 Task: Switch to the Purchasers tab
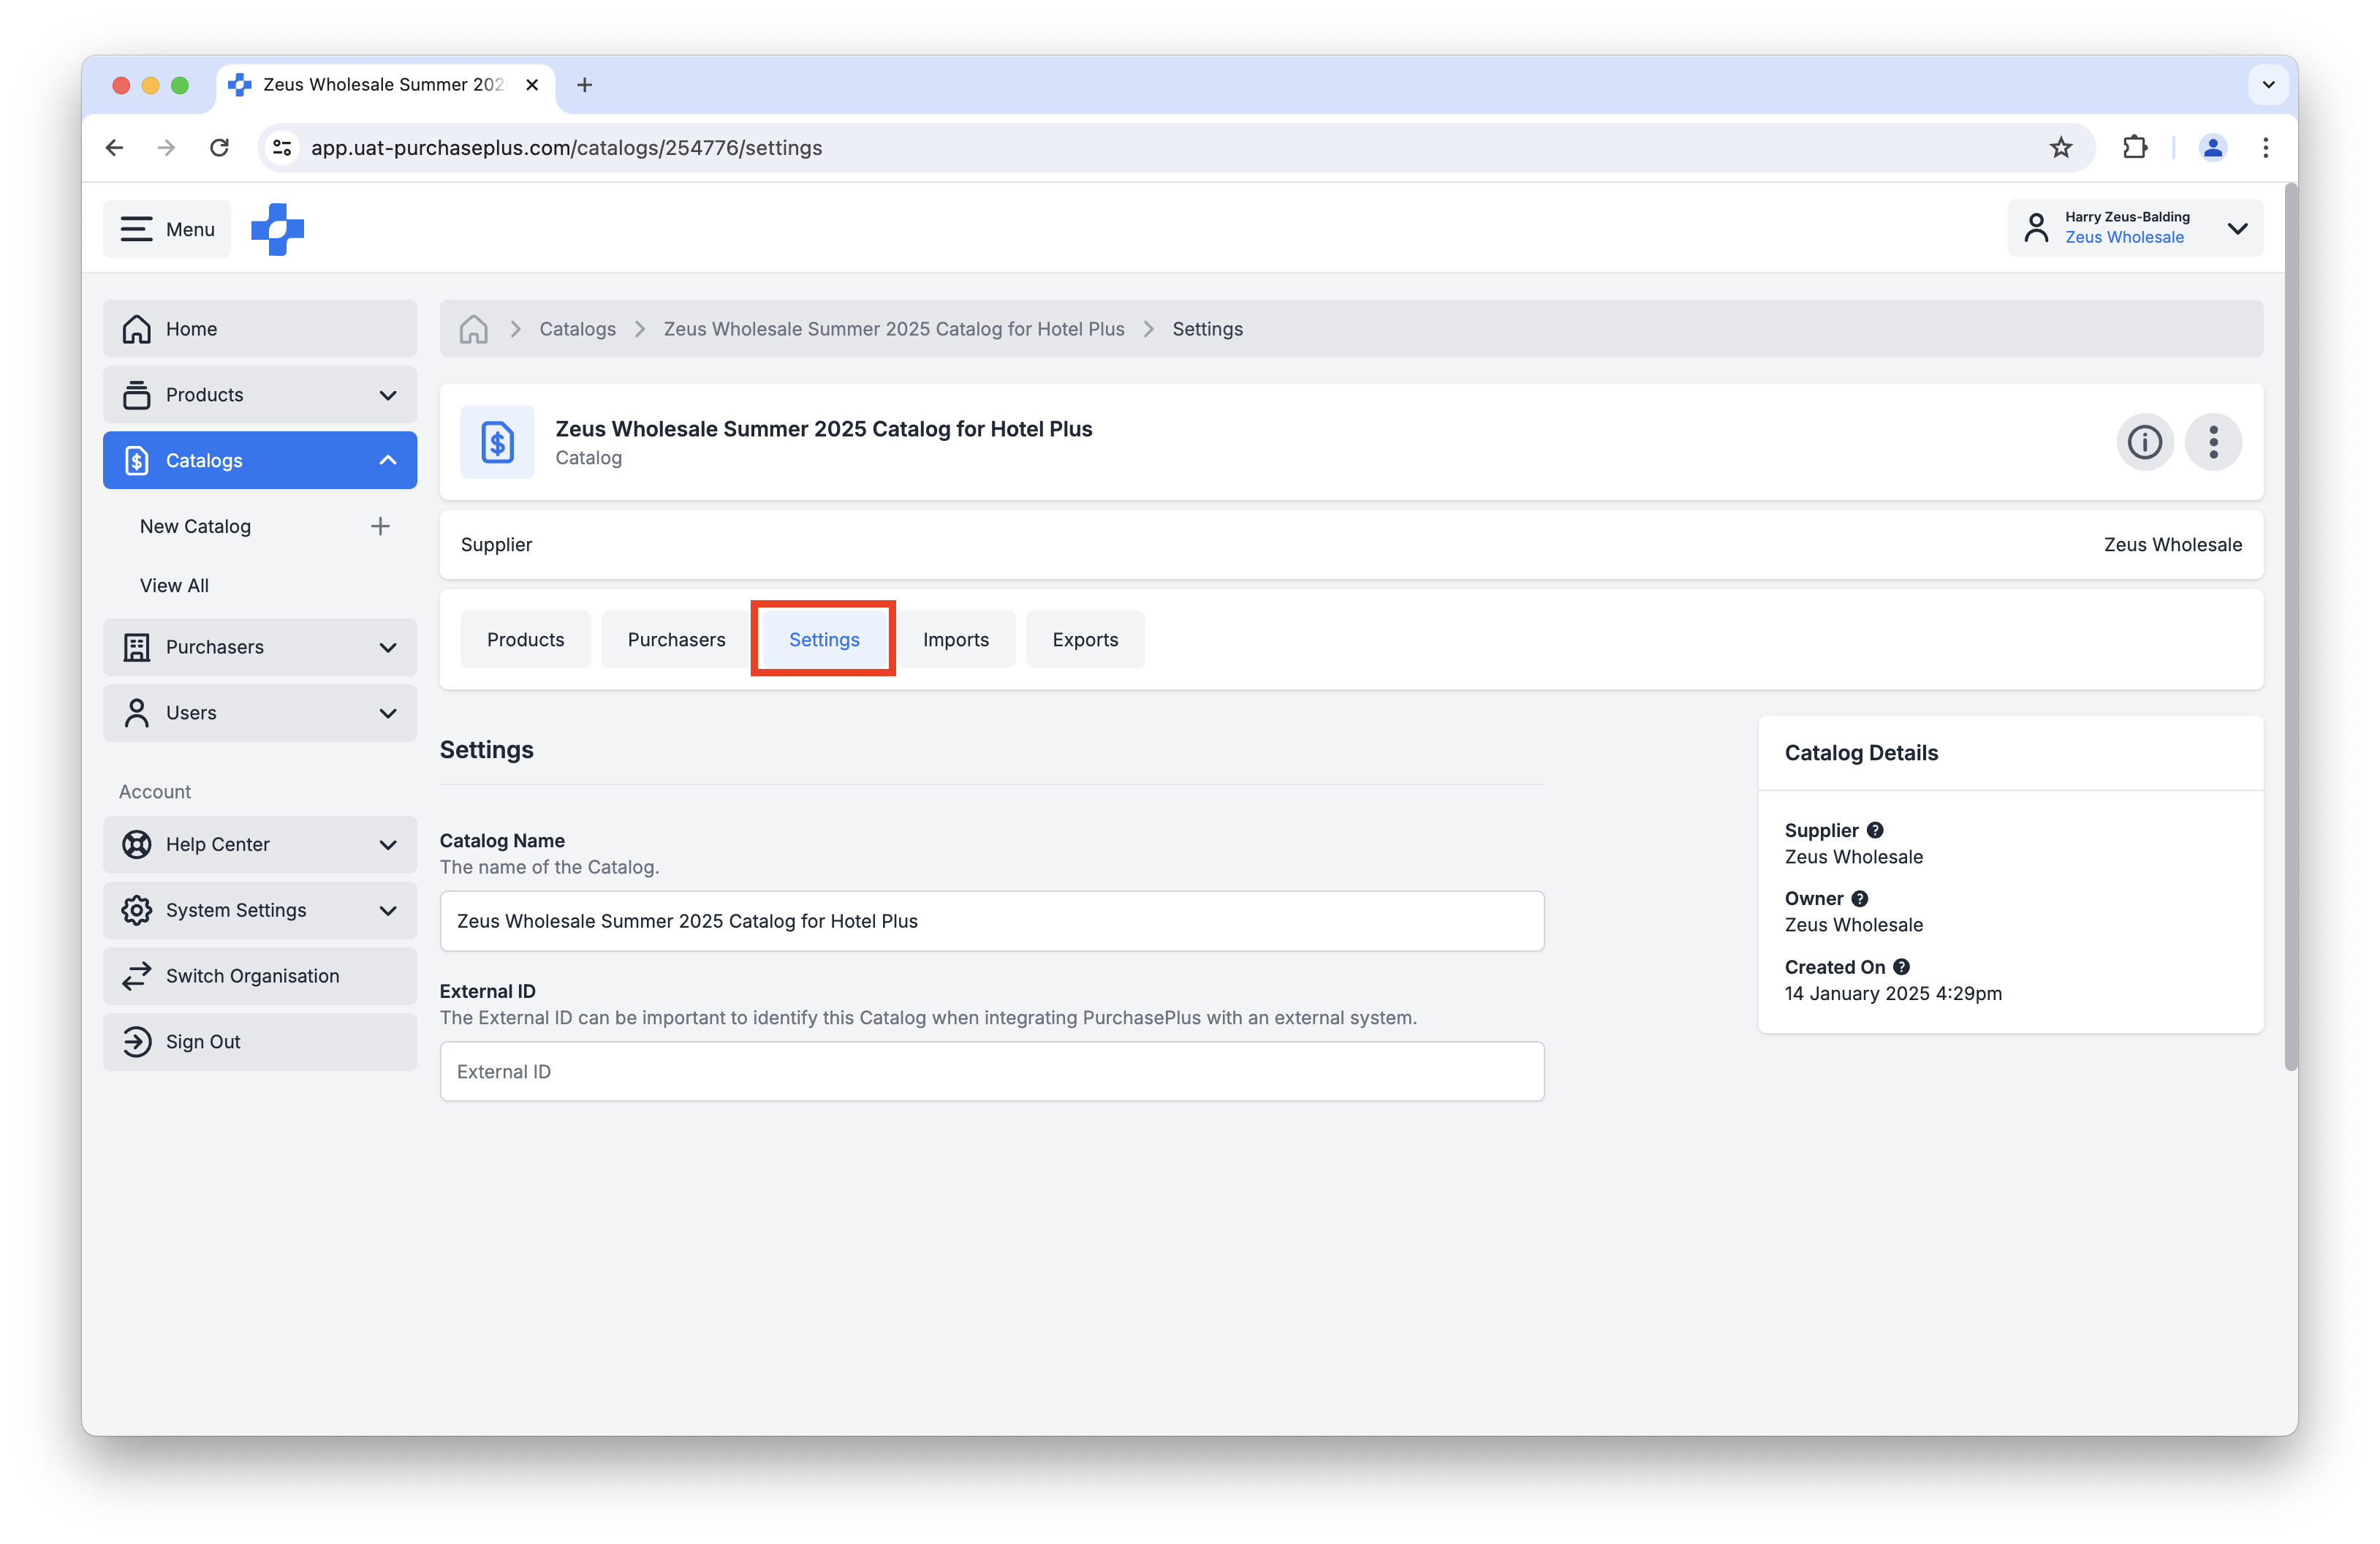click(x=676, y=639)
